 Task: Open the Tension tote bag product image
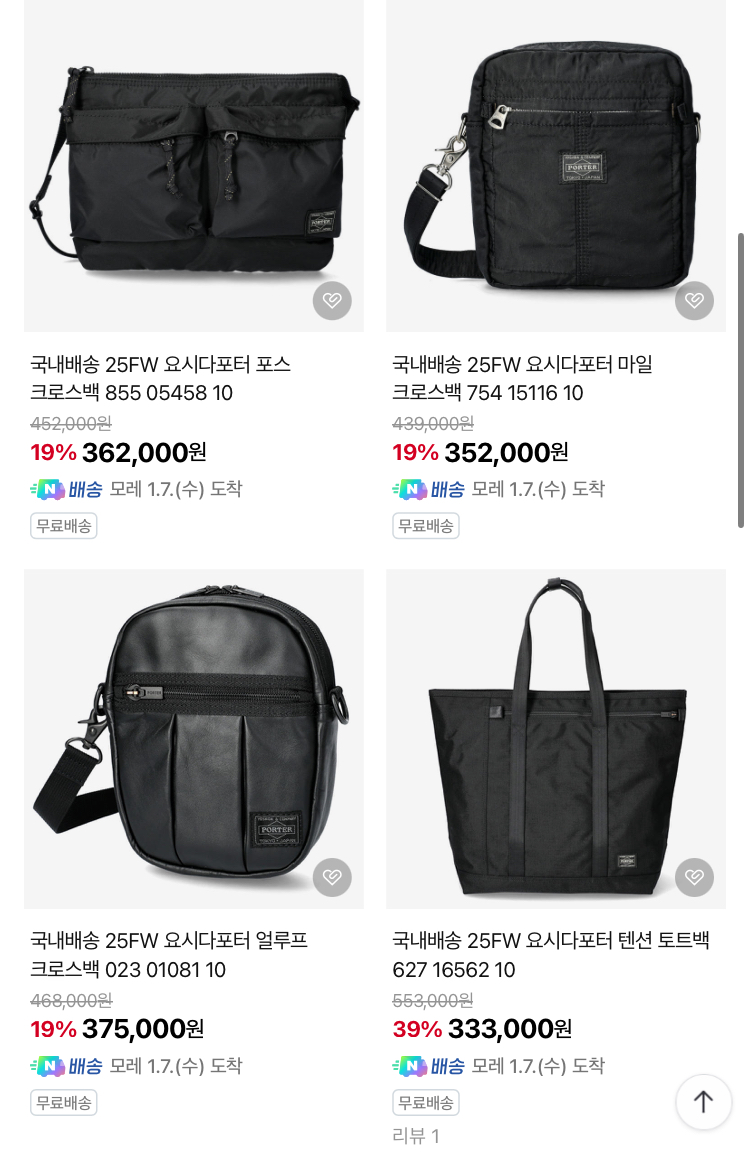coord(556,738)
